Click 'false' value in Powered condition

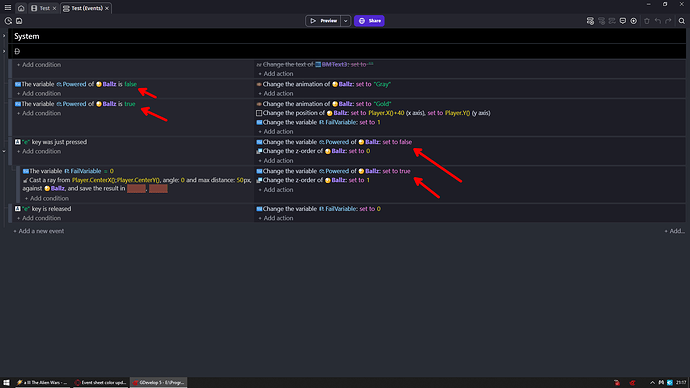coord(130,84)
